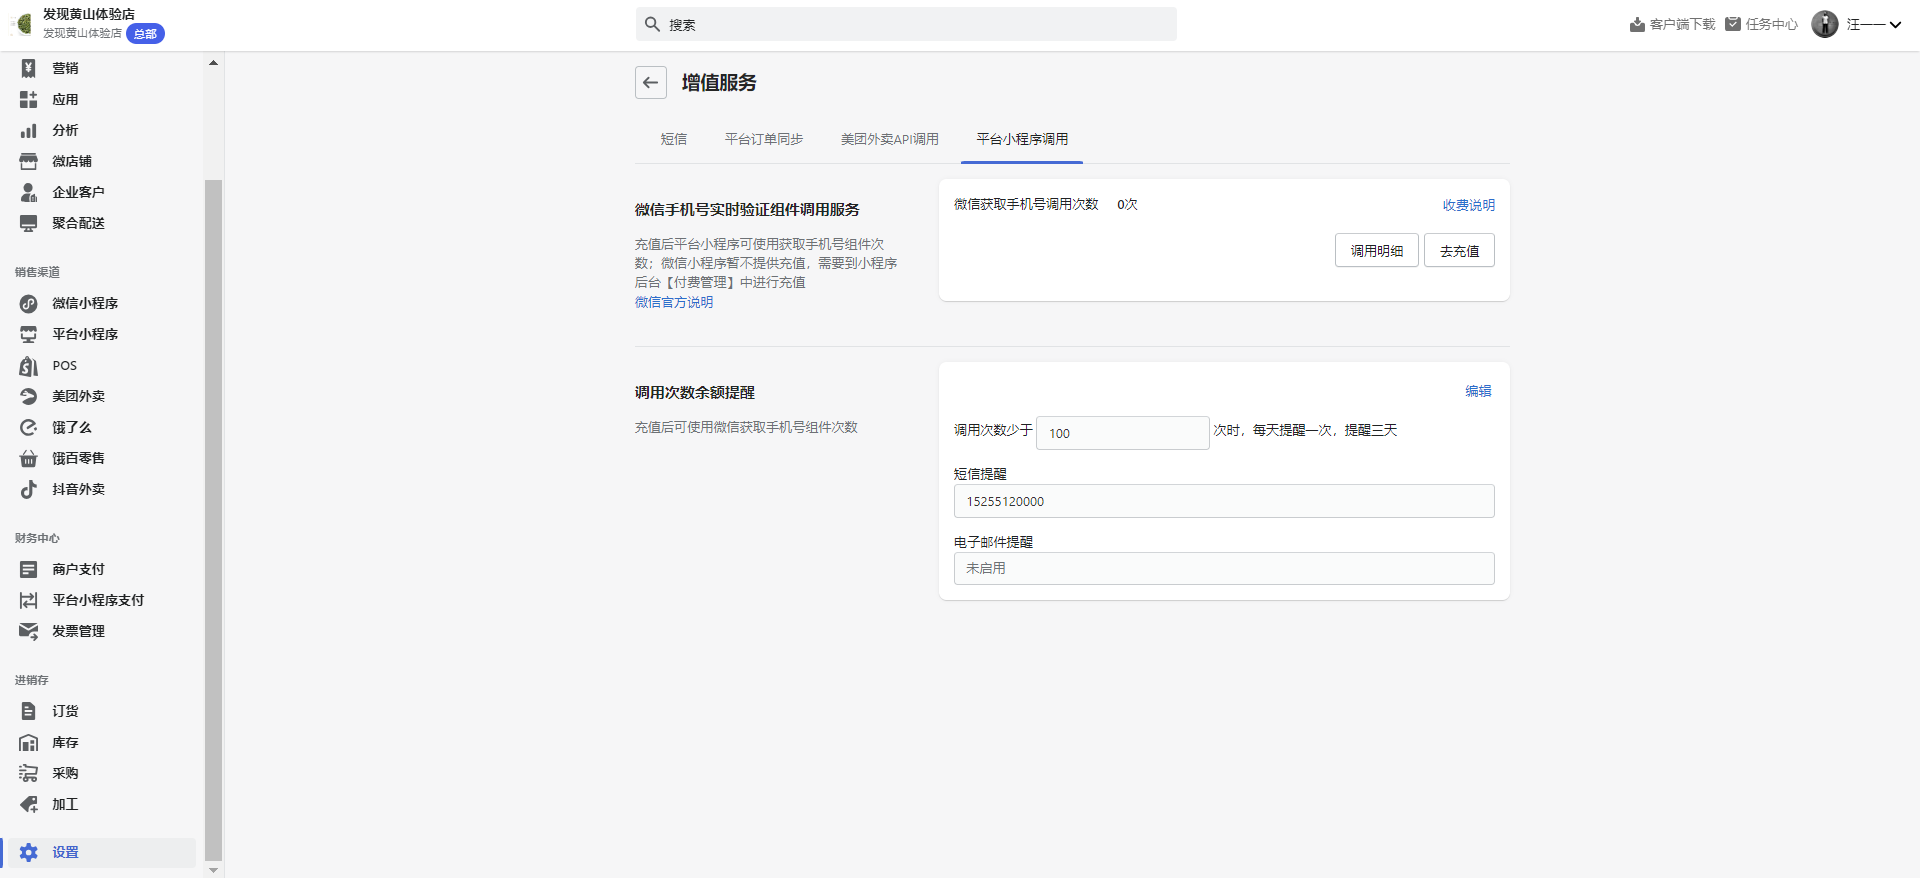Open the 微信小程序 channel icon

29,303
